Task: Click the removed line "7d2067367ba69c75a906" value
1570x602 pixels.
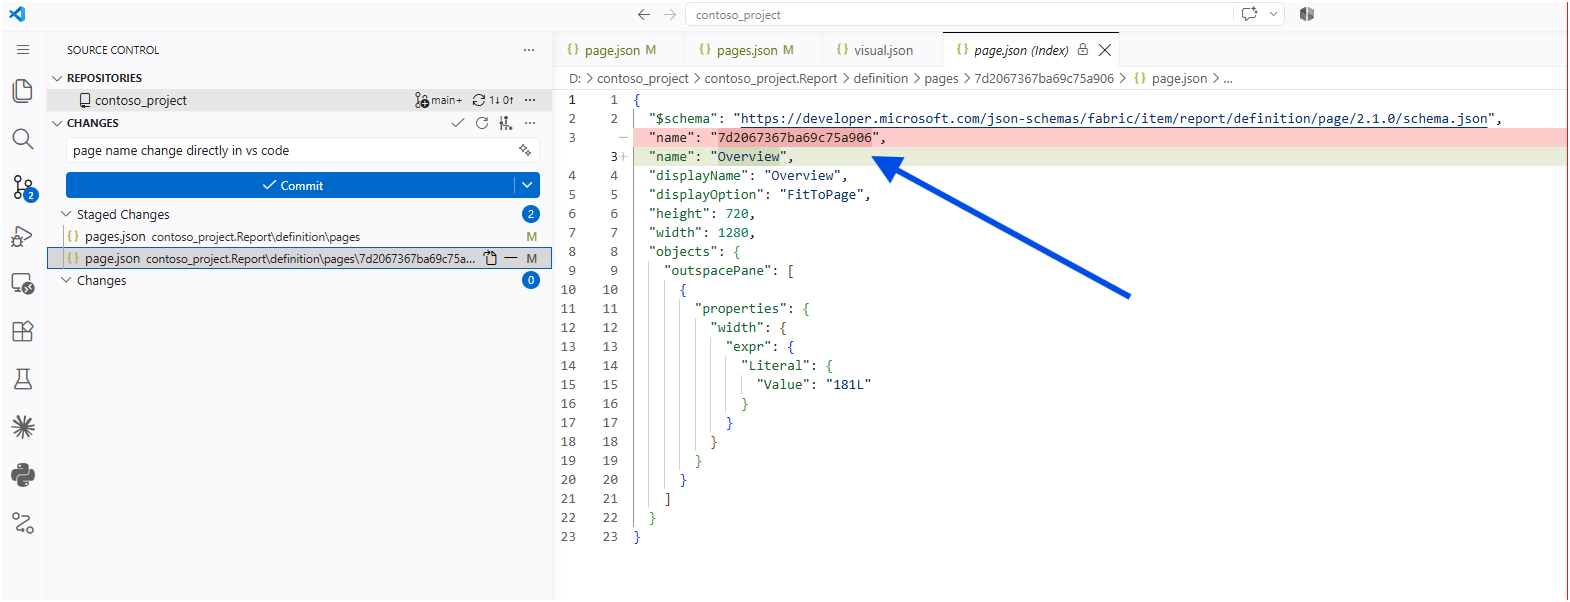Action: (794, 137)
